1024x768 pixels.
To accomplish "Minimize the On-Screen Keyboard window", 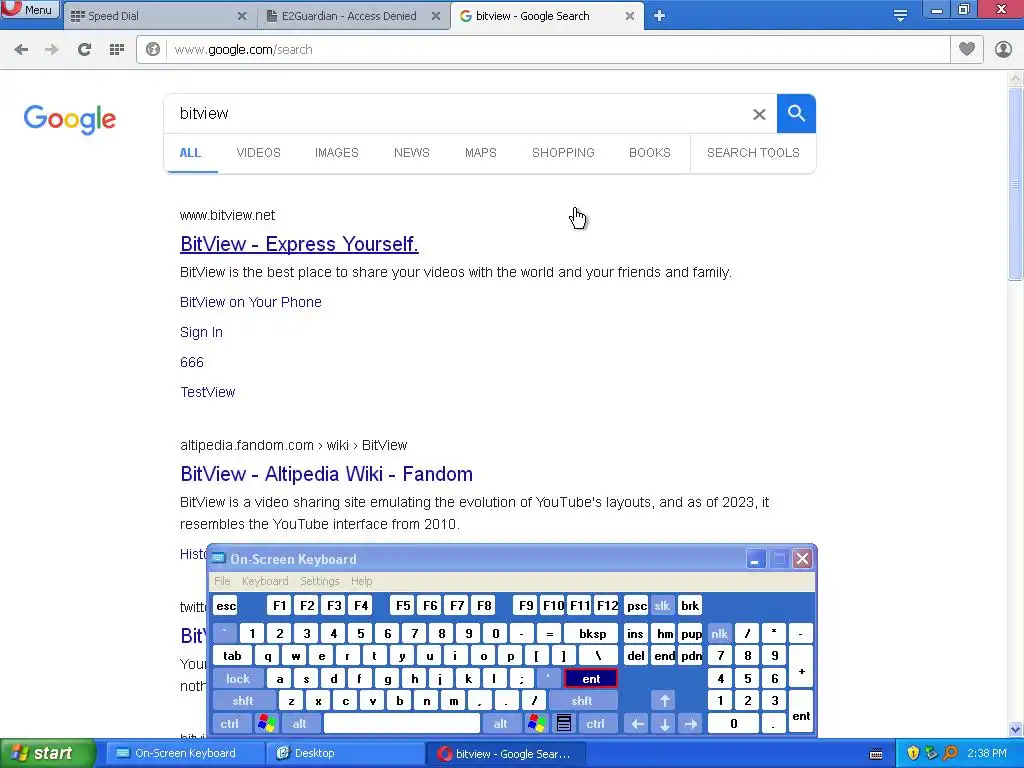I will (756, 559).
